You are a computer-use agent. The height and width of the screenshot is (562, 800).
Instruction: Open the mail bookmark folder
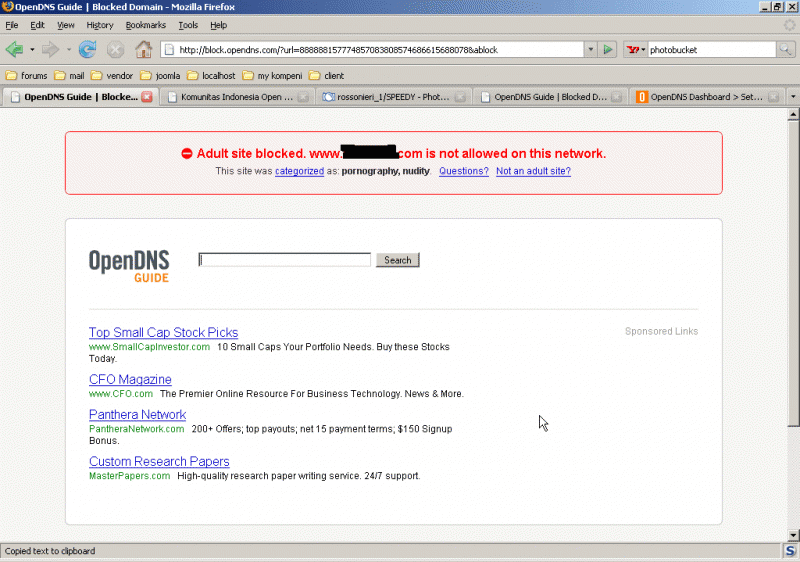69,75
